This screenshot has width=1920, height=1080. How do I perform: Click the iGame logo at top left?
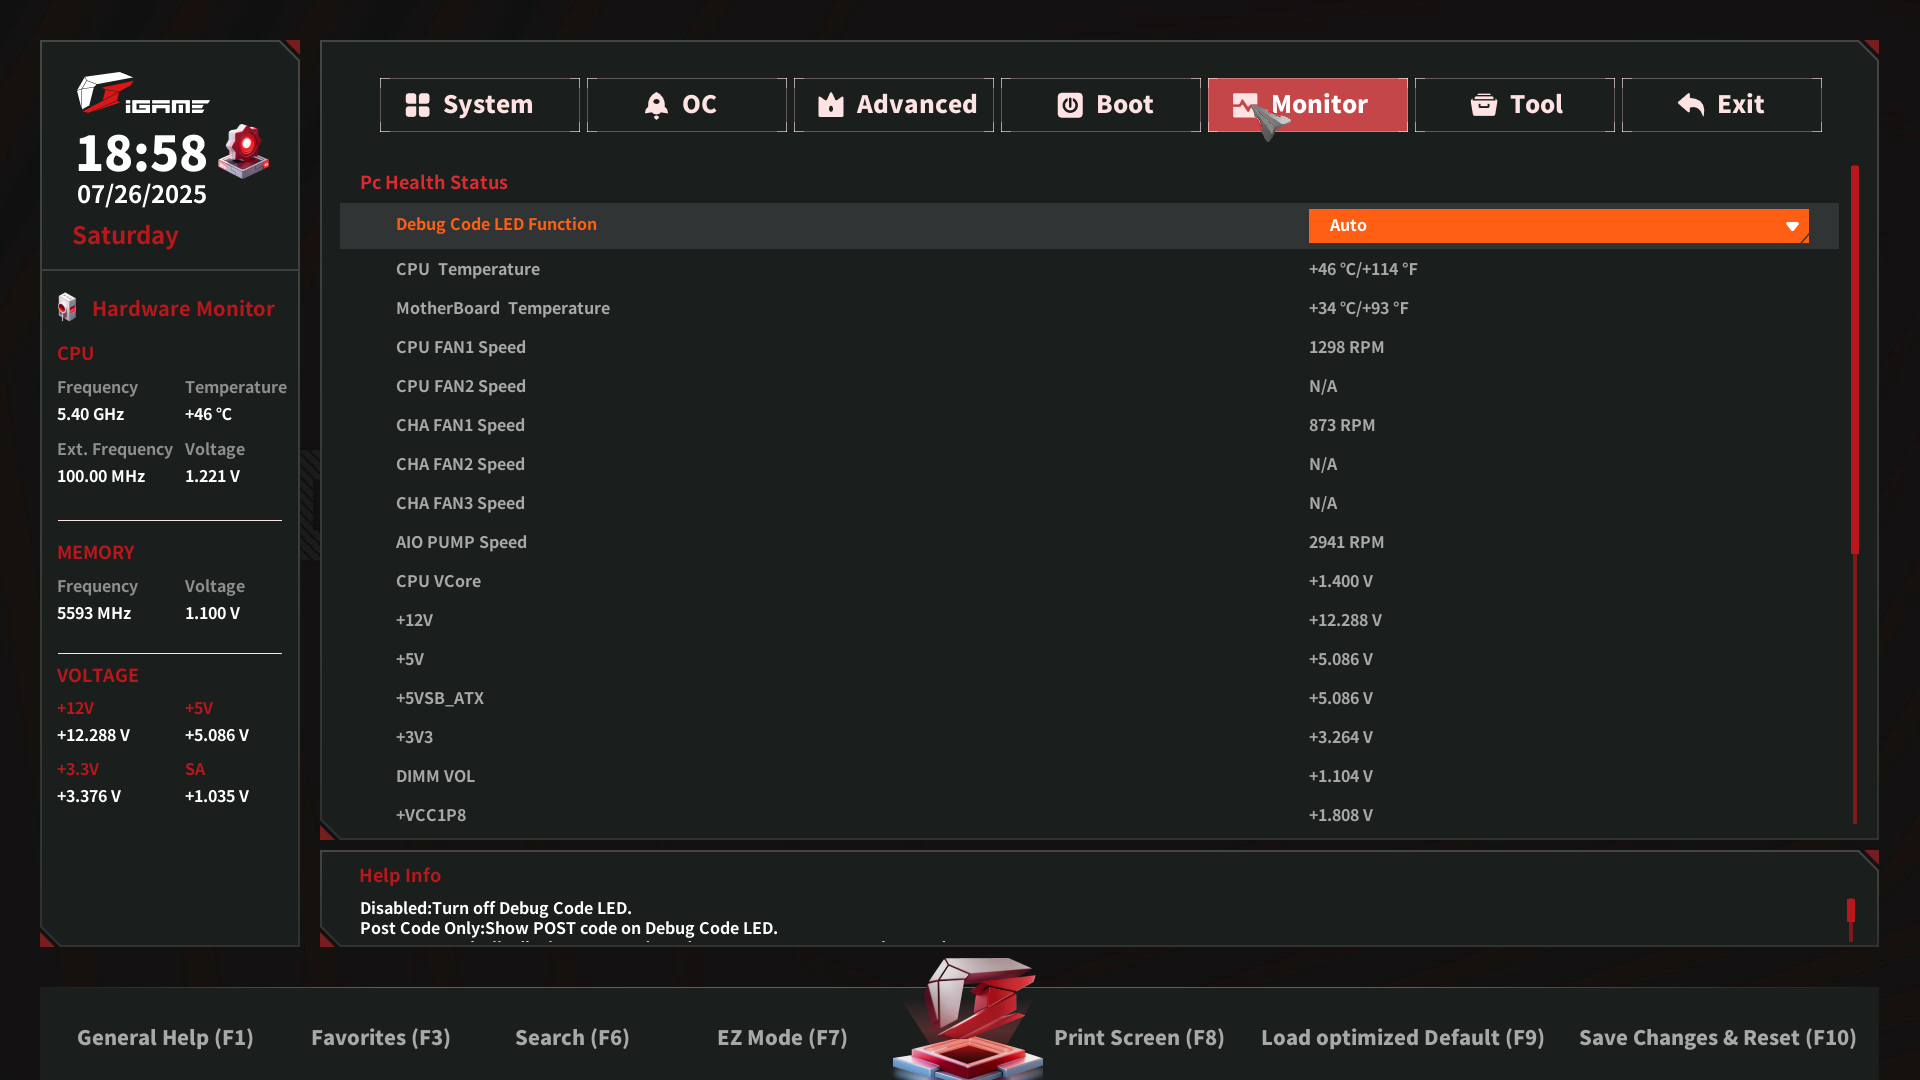coord(142,94)
